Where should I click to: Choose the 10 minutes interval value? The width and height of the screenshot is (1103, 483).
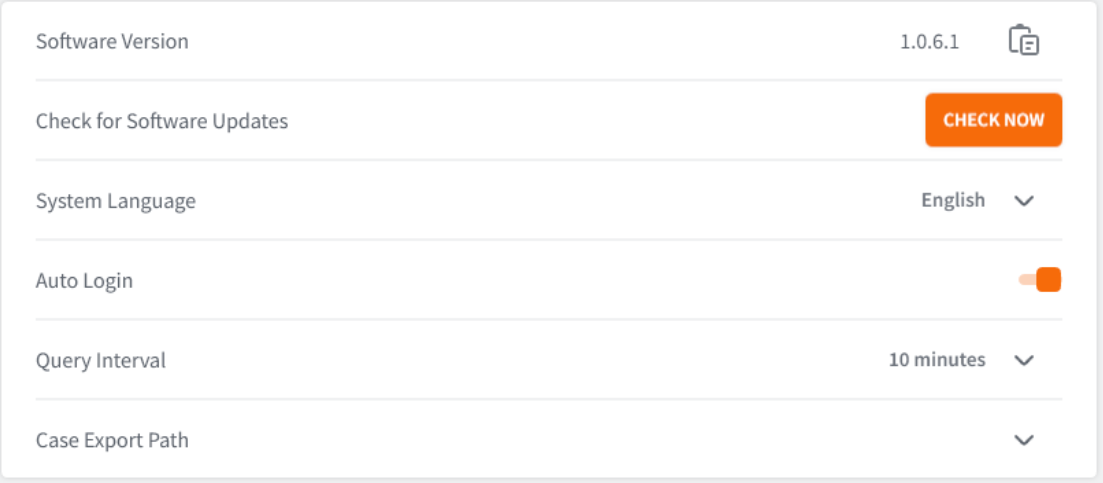(x=937, y=360)
